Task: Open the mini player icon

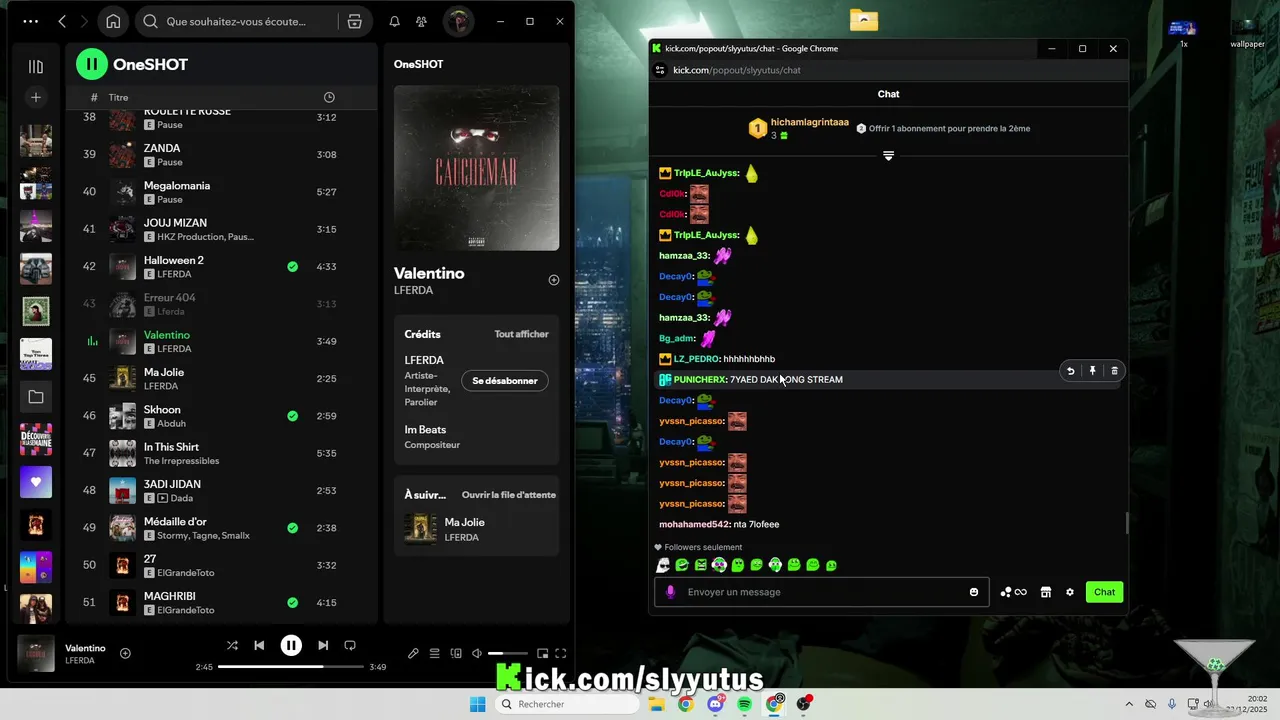Action: pos(542,654)
